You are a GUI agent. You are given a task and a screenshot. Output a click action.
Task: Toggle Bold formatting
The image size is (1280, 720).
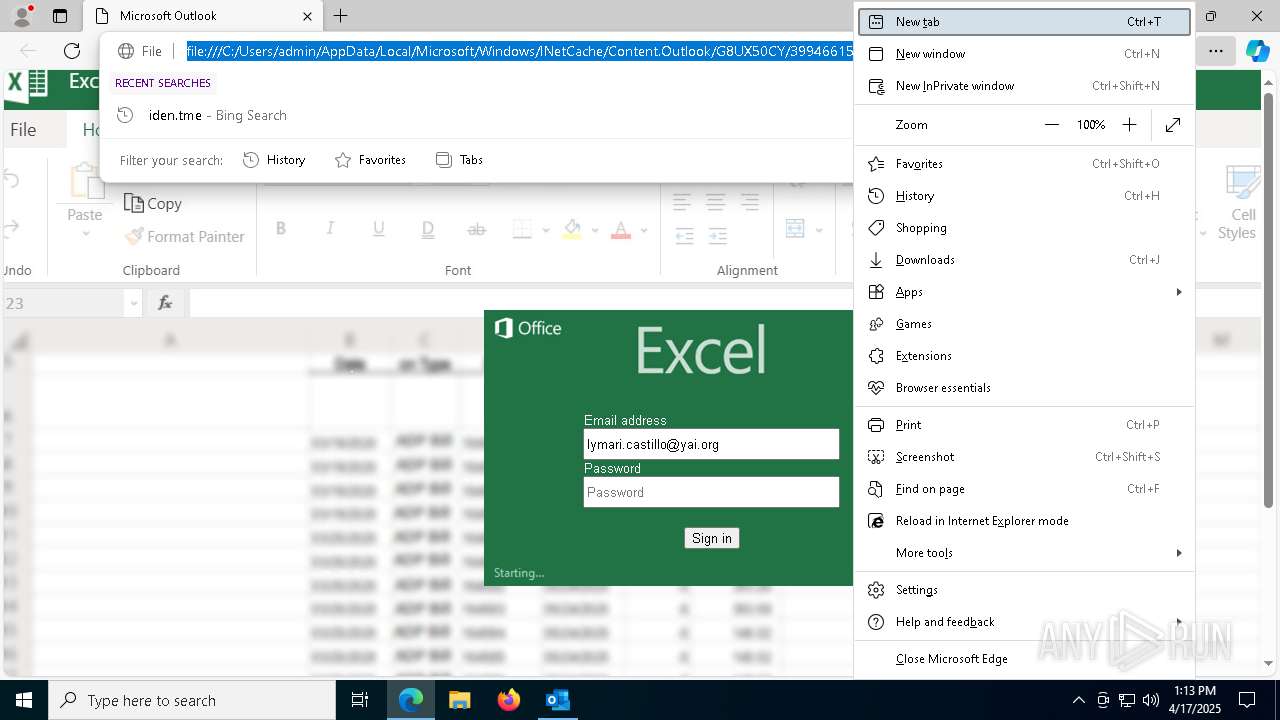point(281,230)
